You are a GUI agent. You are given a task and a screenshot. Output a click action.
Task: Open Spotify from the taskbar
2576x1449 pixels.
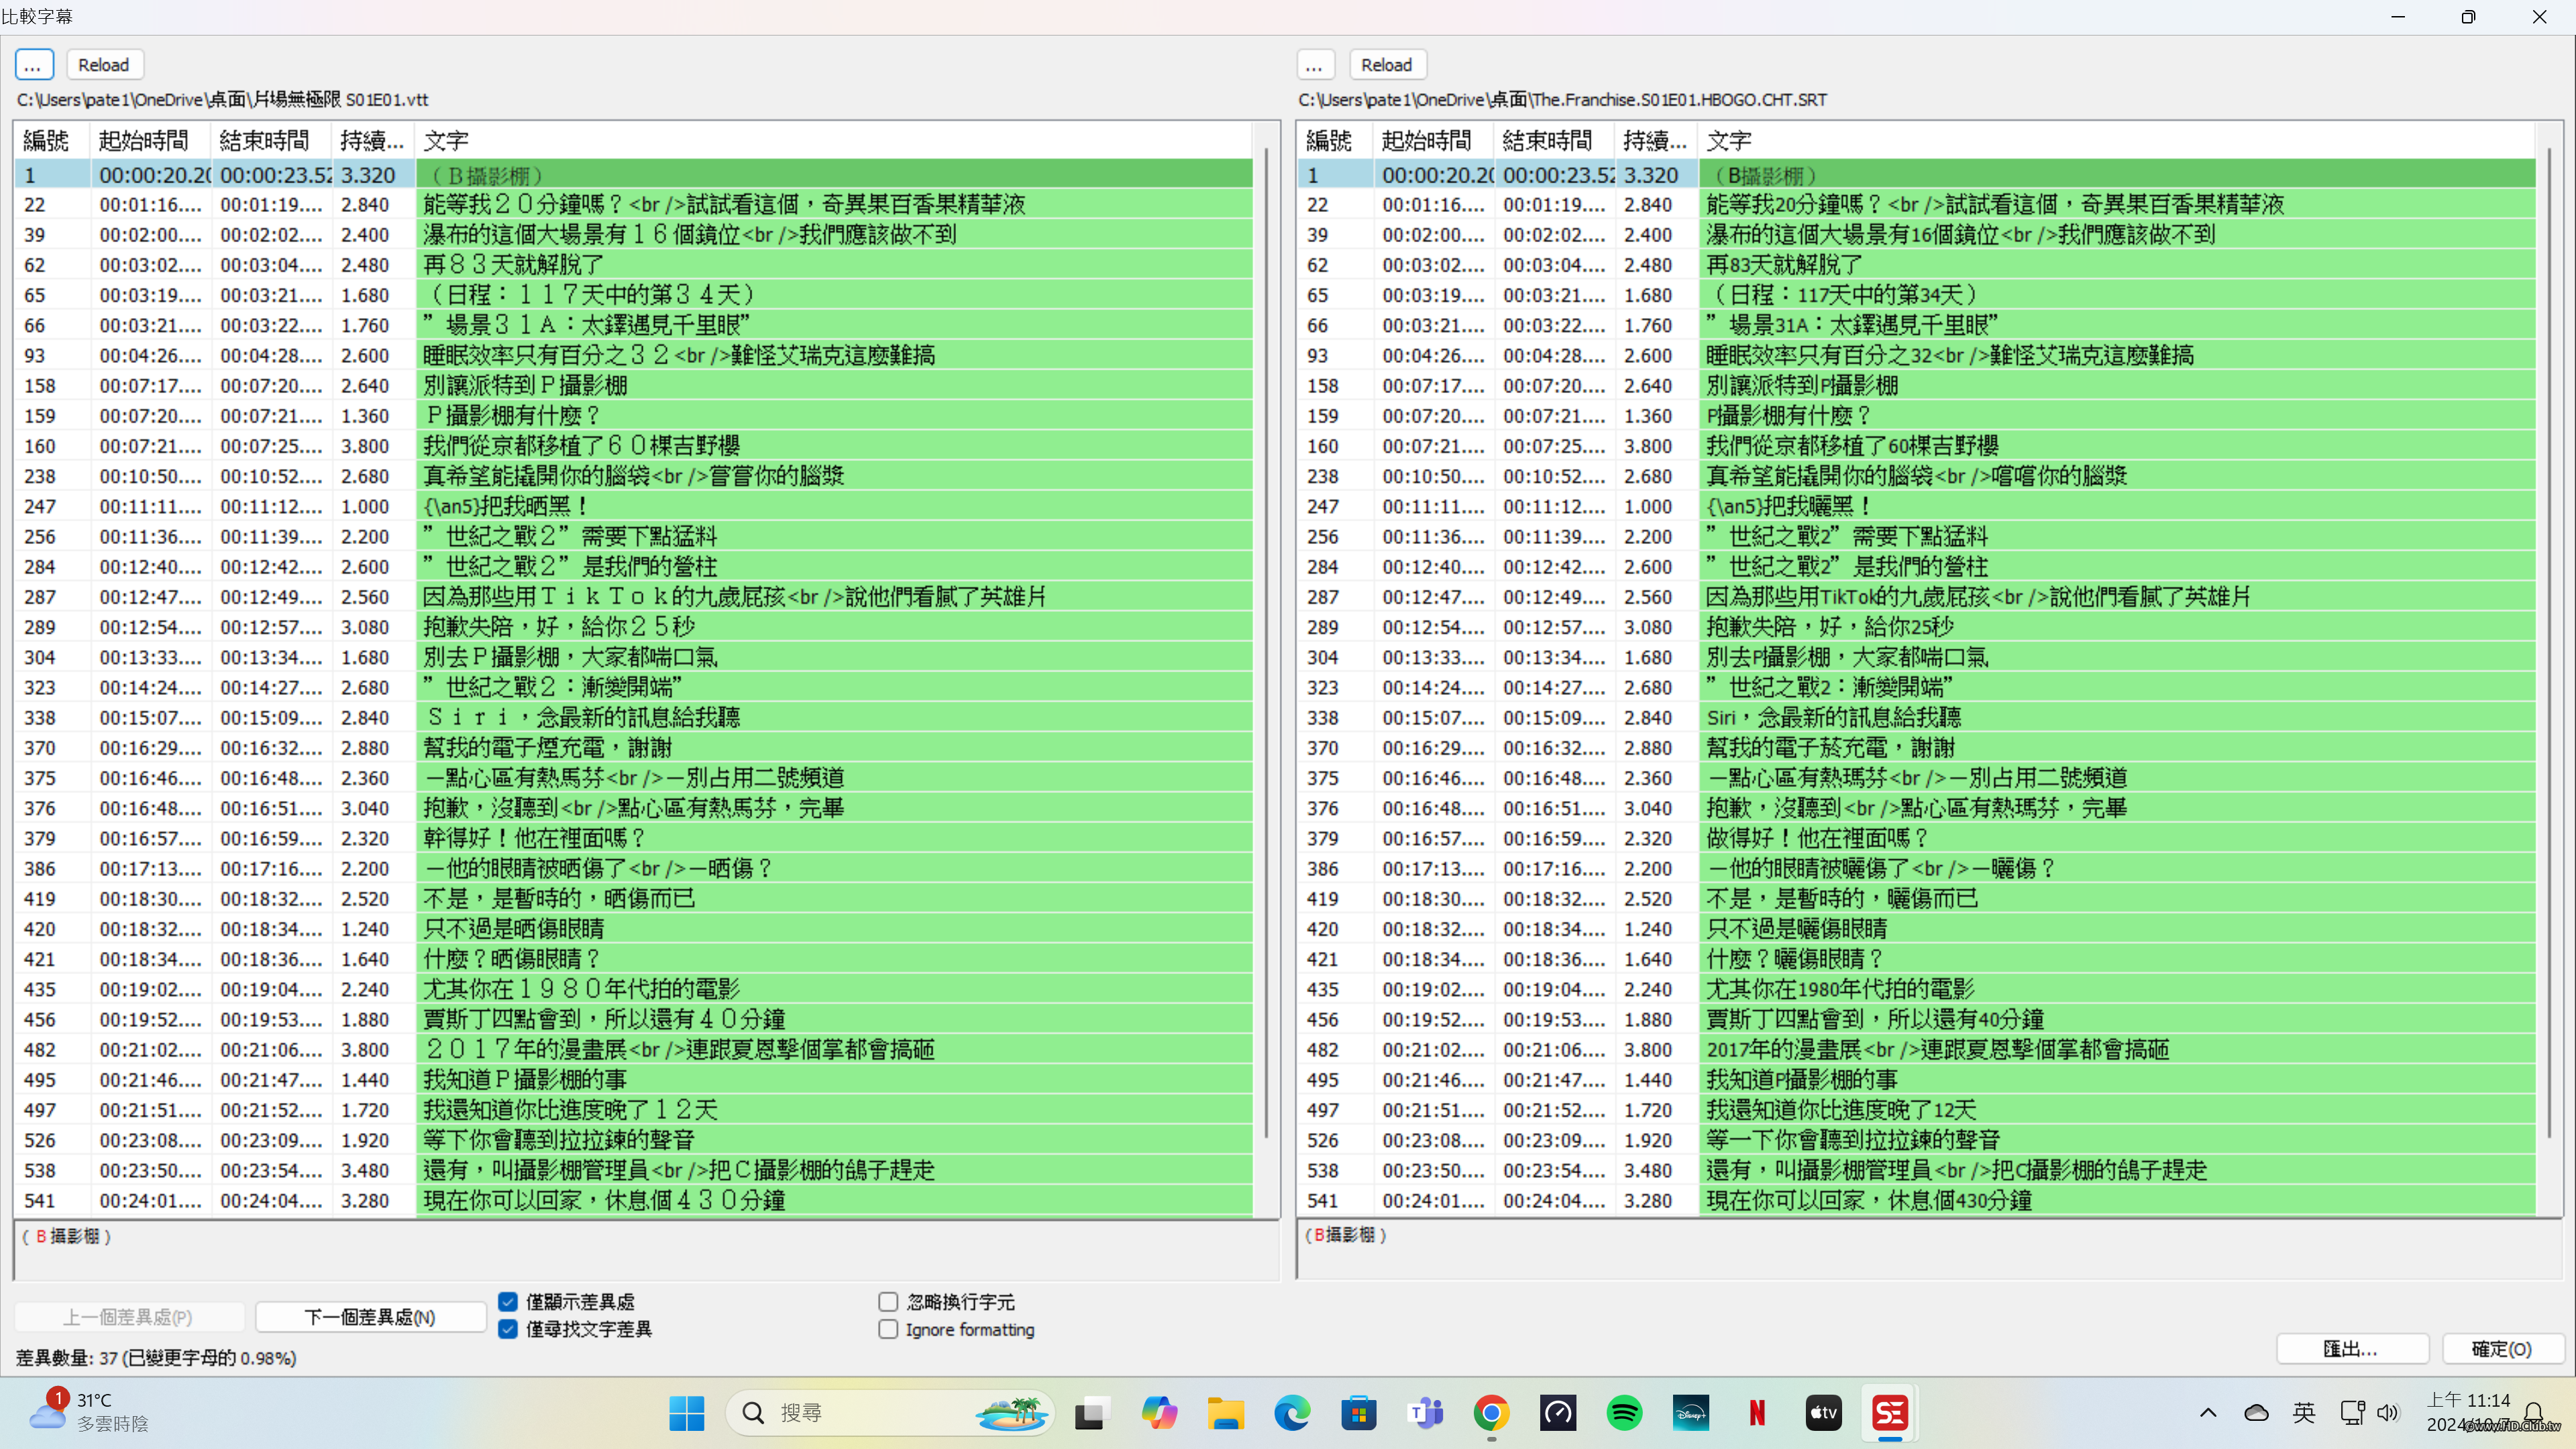(x=1624, y=1413)
